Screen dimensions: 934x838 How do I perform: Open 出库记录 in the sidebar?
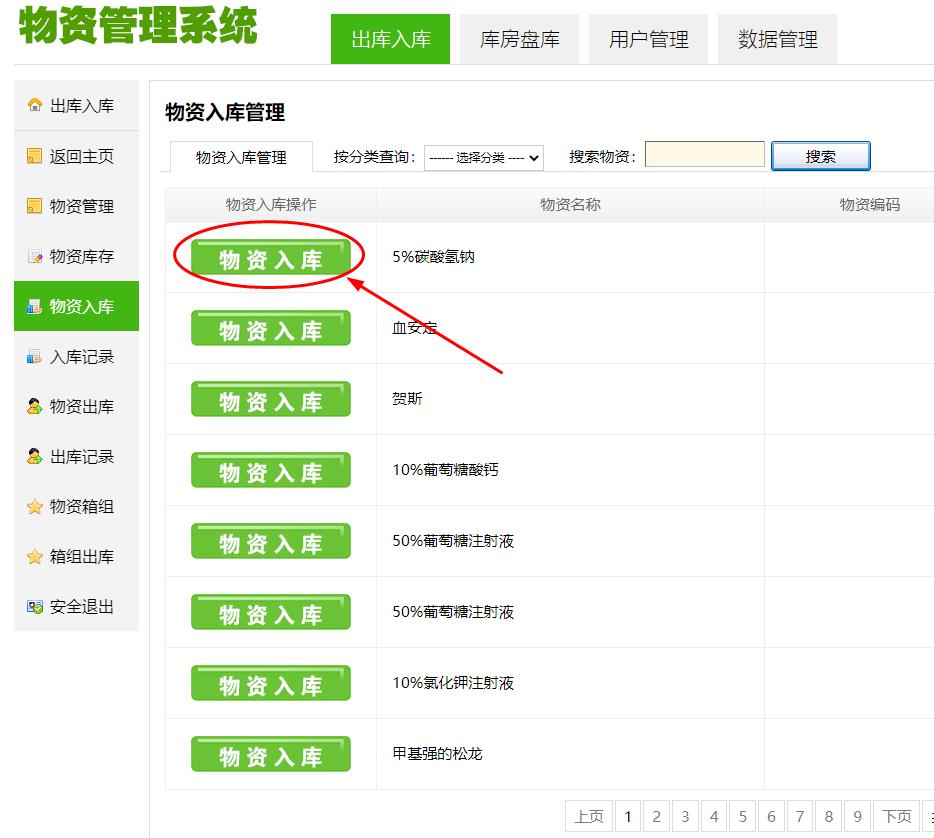[76, 457]
